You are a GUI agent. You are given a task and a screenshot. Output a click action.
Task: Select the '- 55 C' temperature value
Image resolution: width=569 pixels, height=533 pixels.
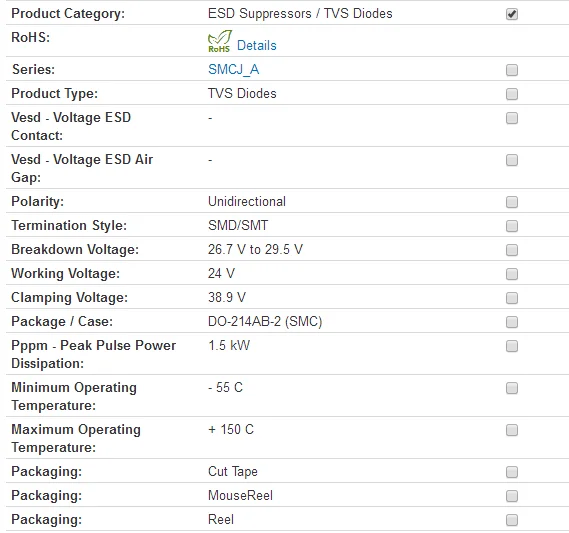(225, 387)
